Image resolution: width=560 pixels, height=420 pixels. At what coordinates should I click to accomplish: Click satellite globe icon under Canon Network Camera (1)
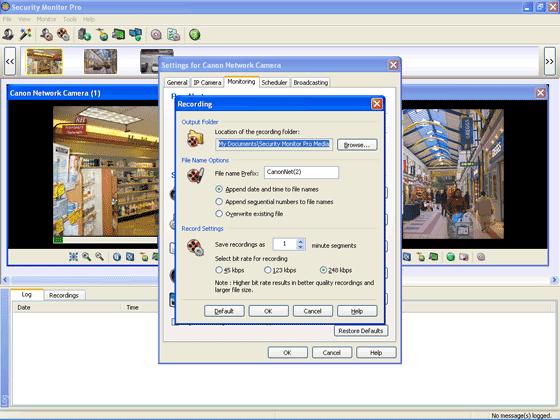tap(144, 257)
